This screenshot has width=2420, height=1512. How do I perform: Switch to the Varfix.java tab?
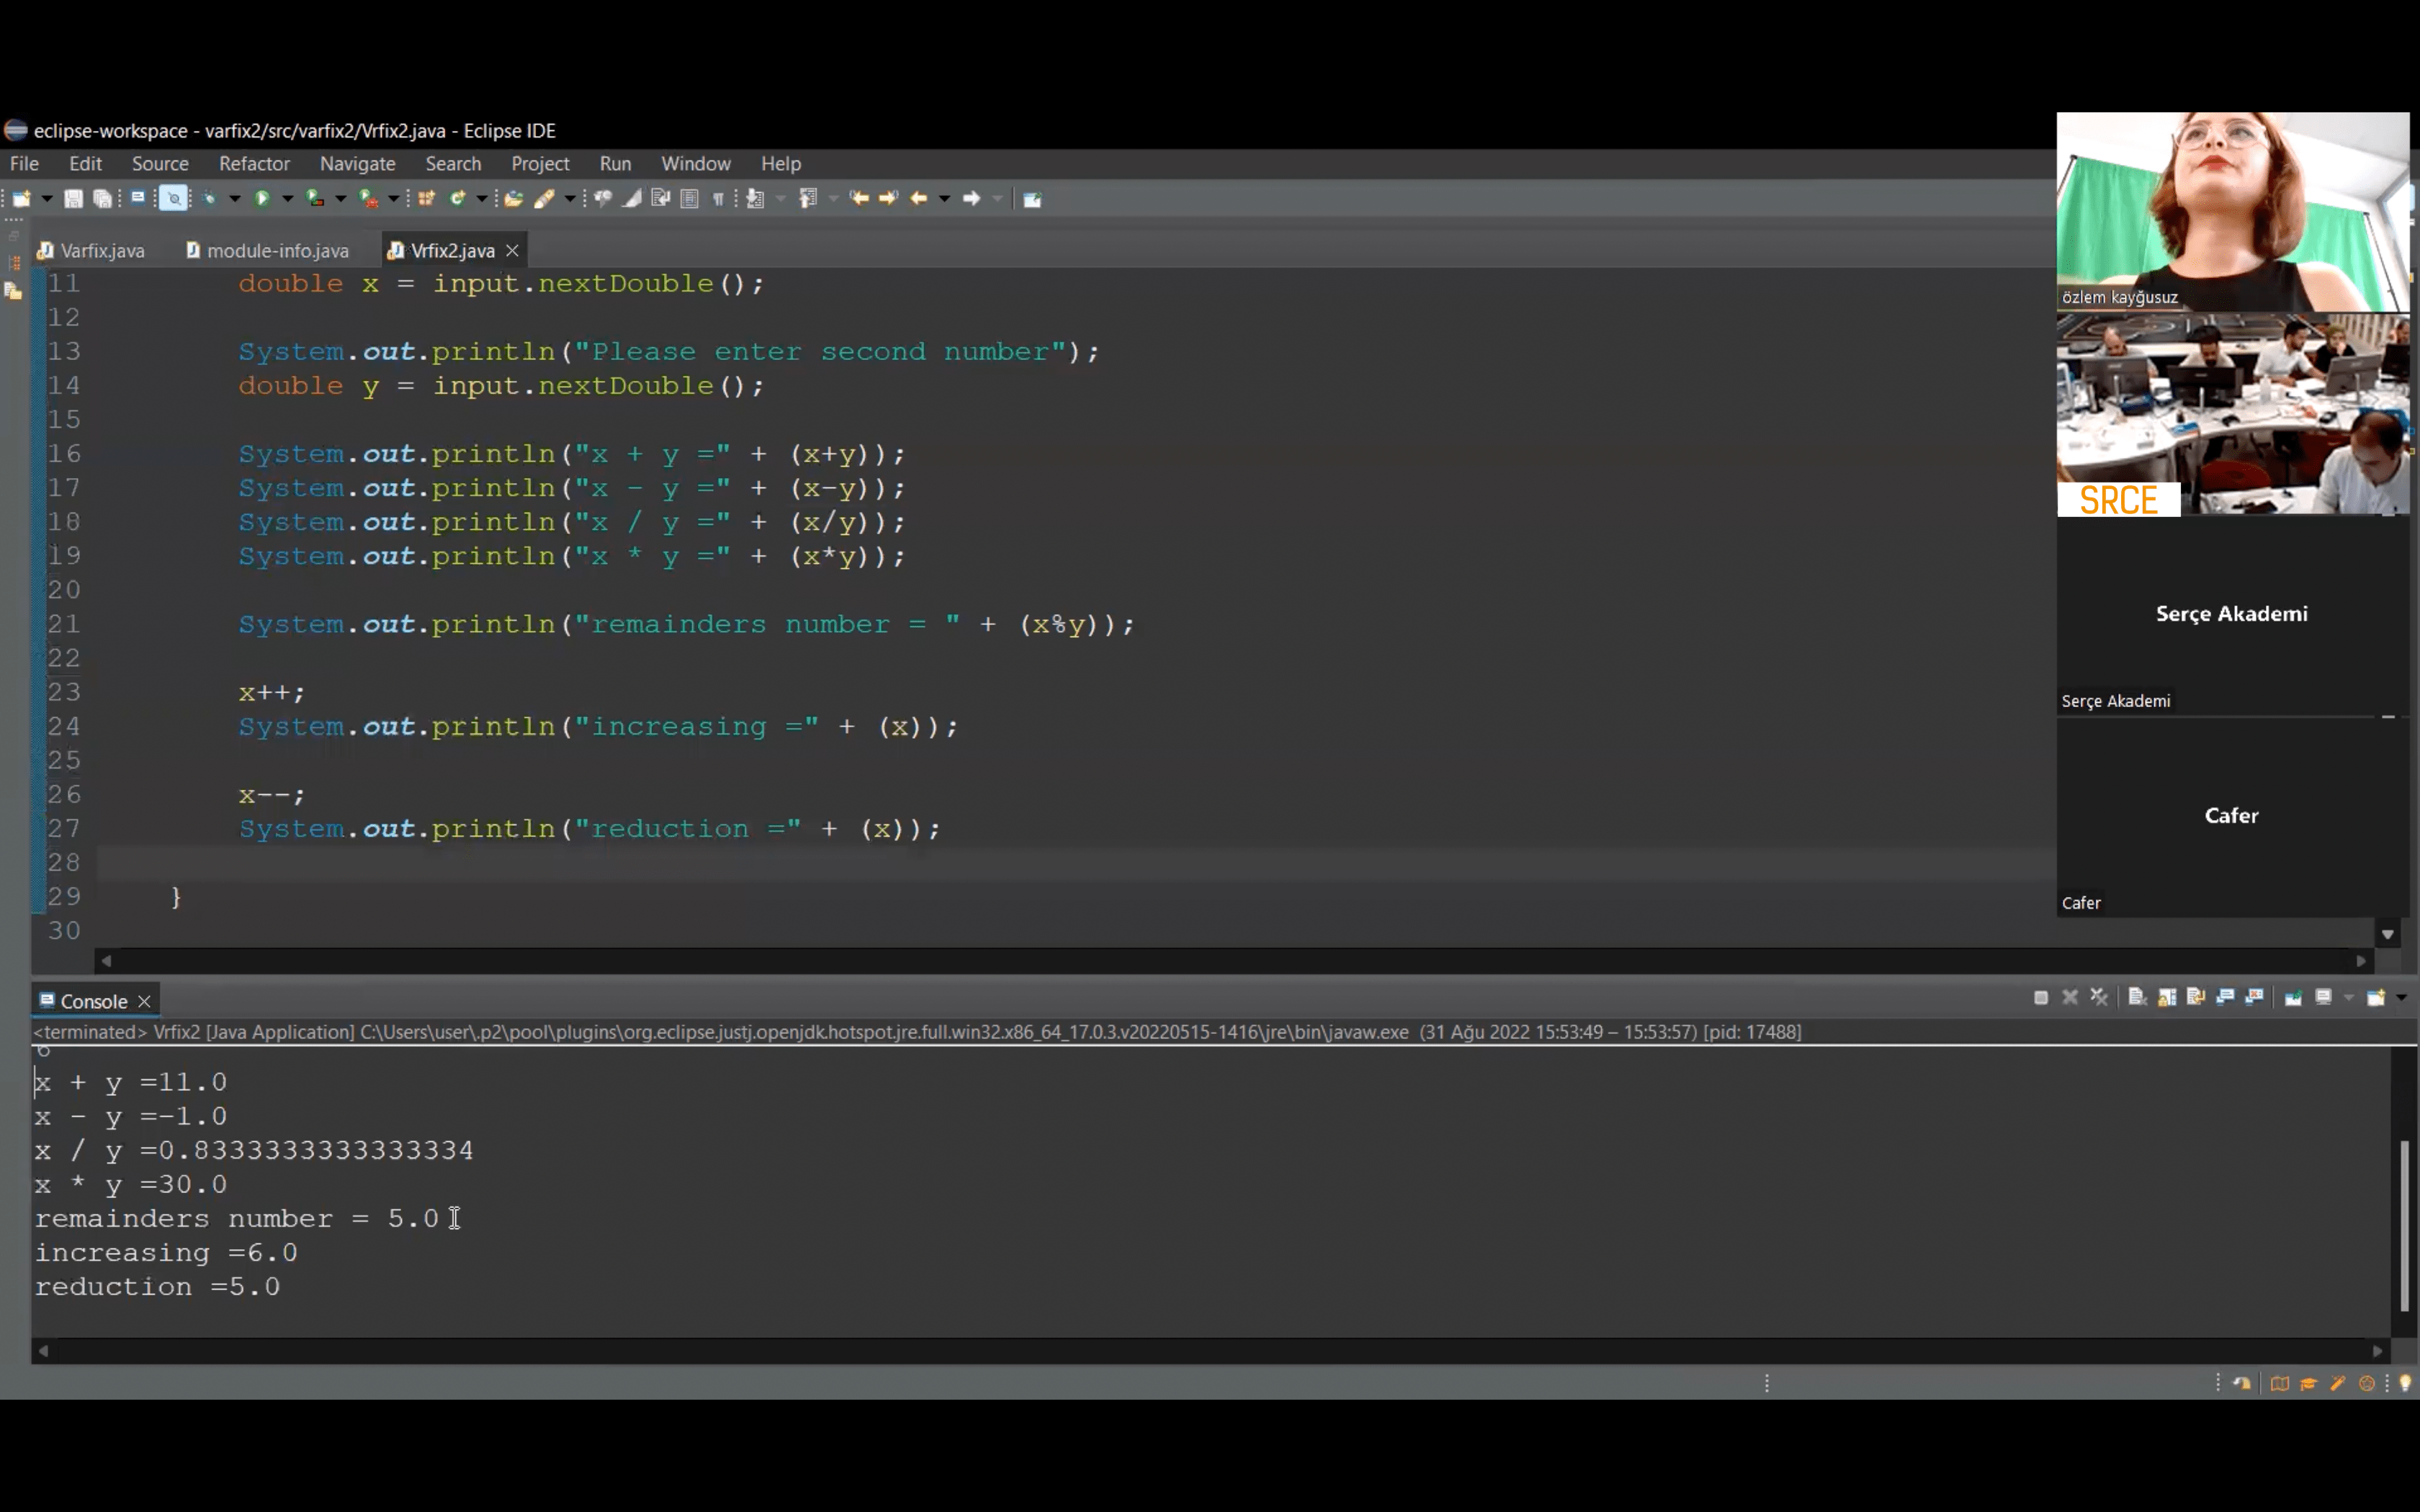coord(92,250)
